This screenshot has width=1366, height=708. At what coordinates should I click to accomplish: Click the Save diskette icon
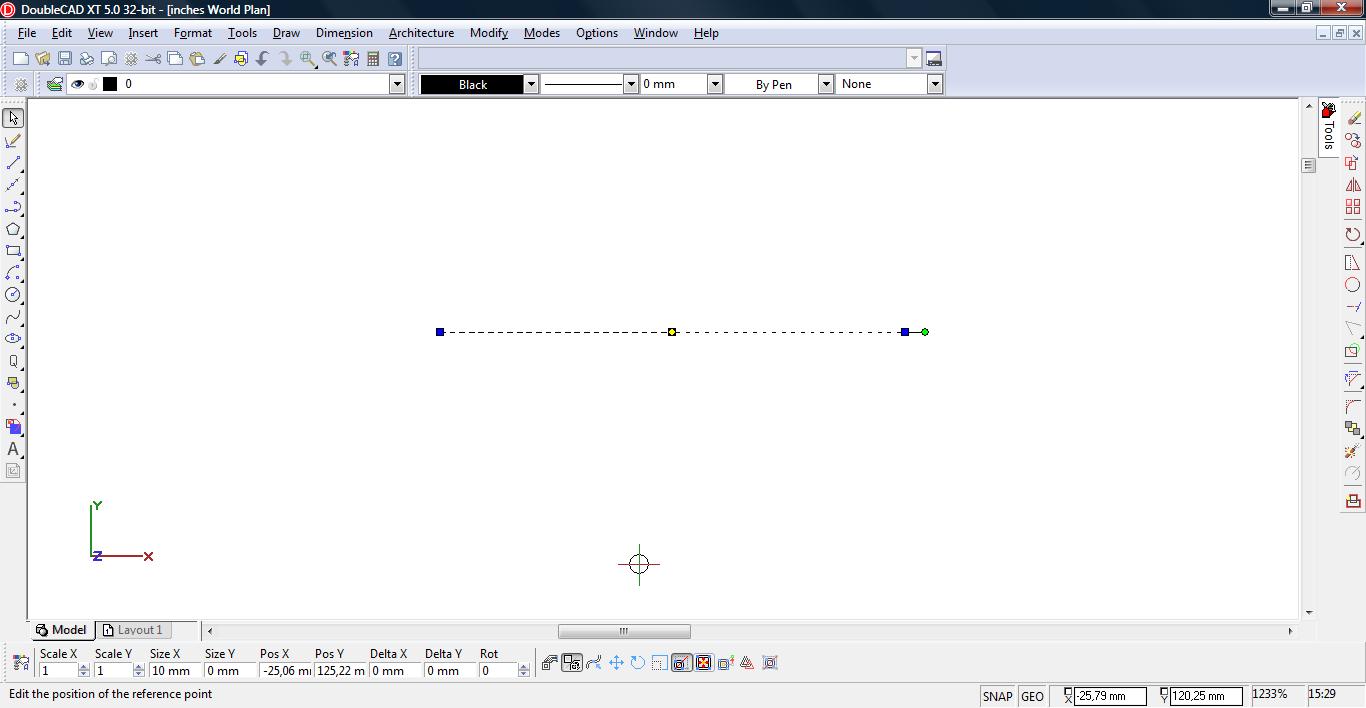point(65,59)
